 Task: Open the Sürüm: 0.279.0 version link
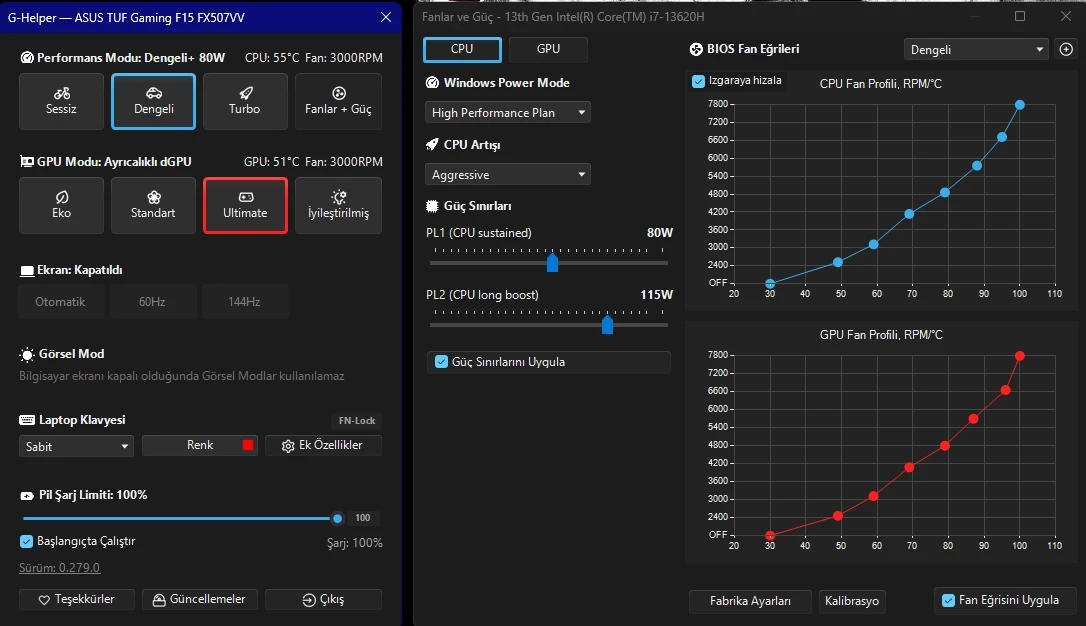[60, 568]
